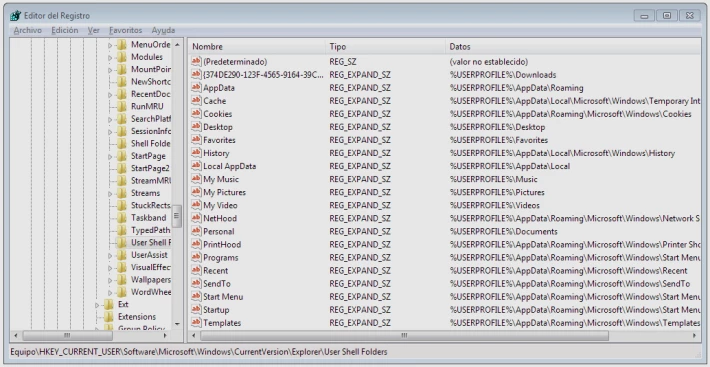710x367 pixels.
Task: Open the Edición menu
Action: (65, 30)
